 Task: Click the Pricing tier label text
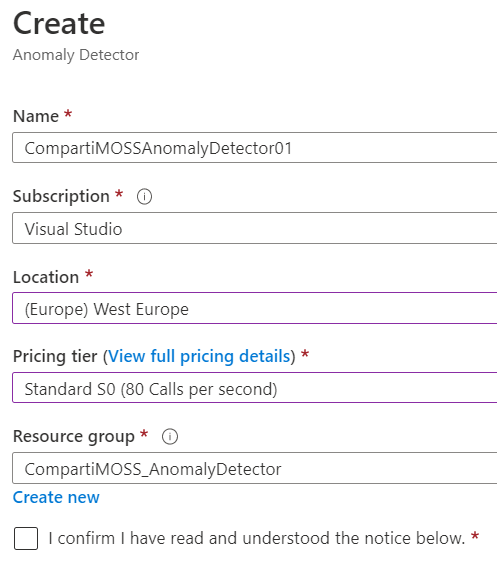tap(55, 356)
